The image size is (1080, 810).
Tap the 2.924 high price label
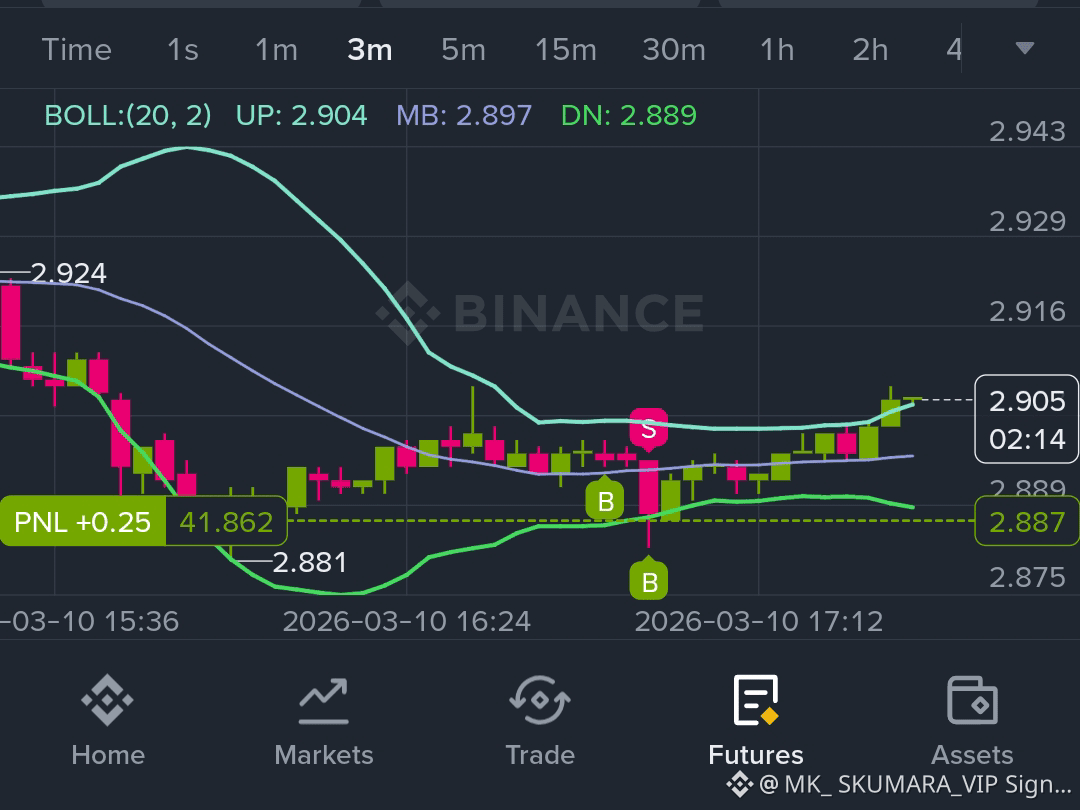coord(69,273)
